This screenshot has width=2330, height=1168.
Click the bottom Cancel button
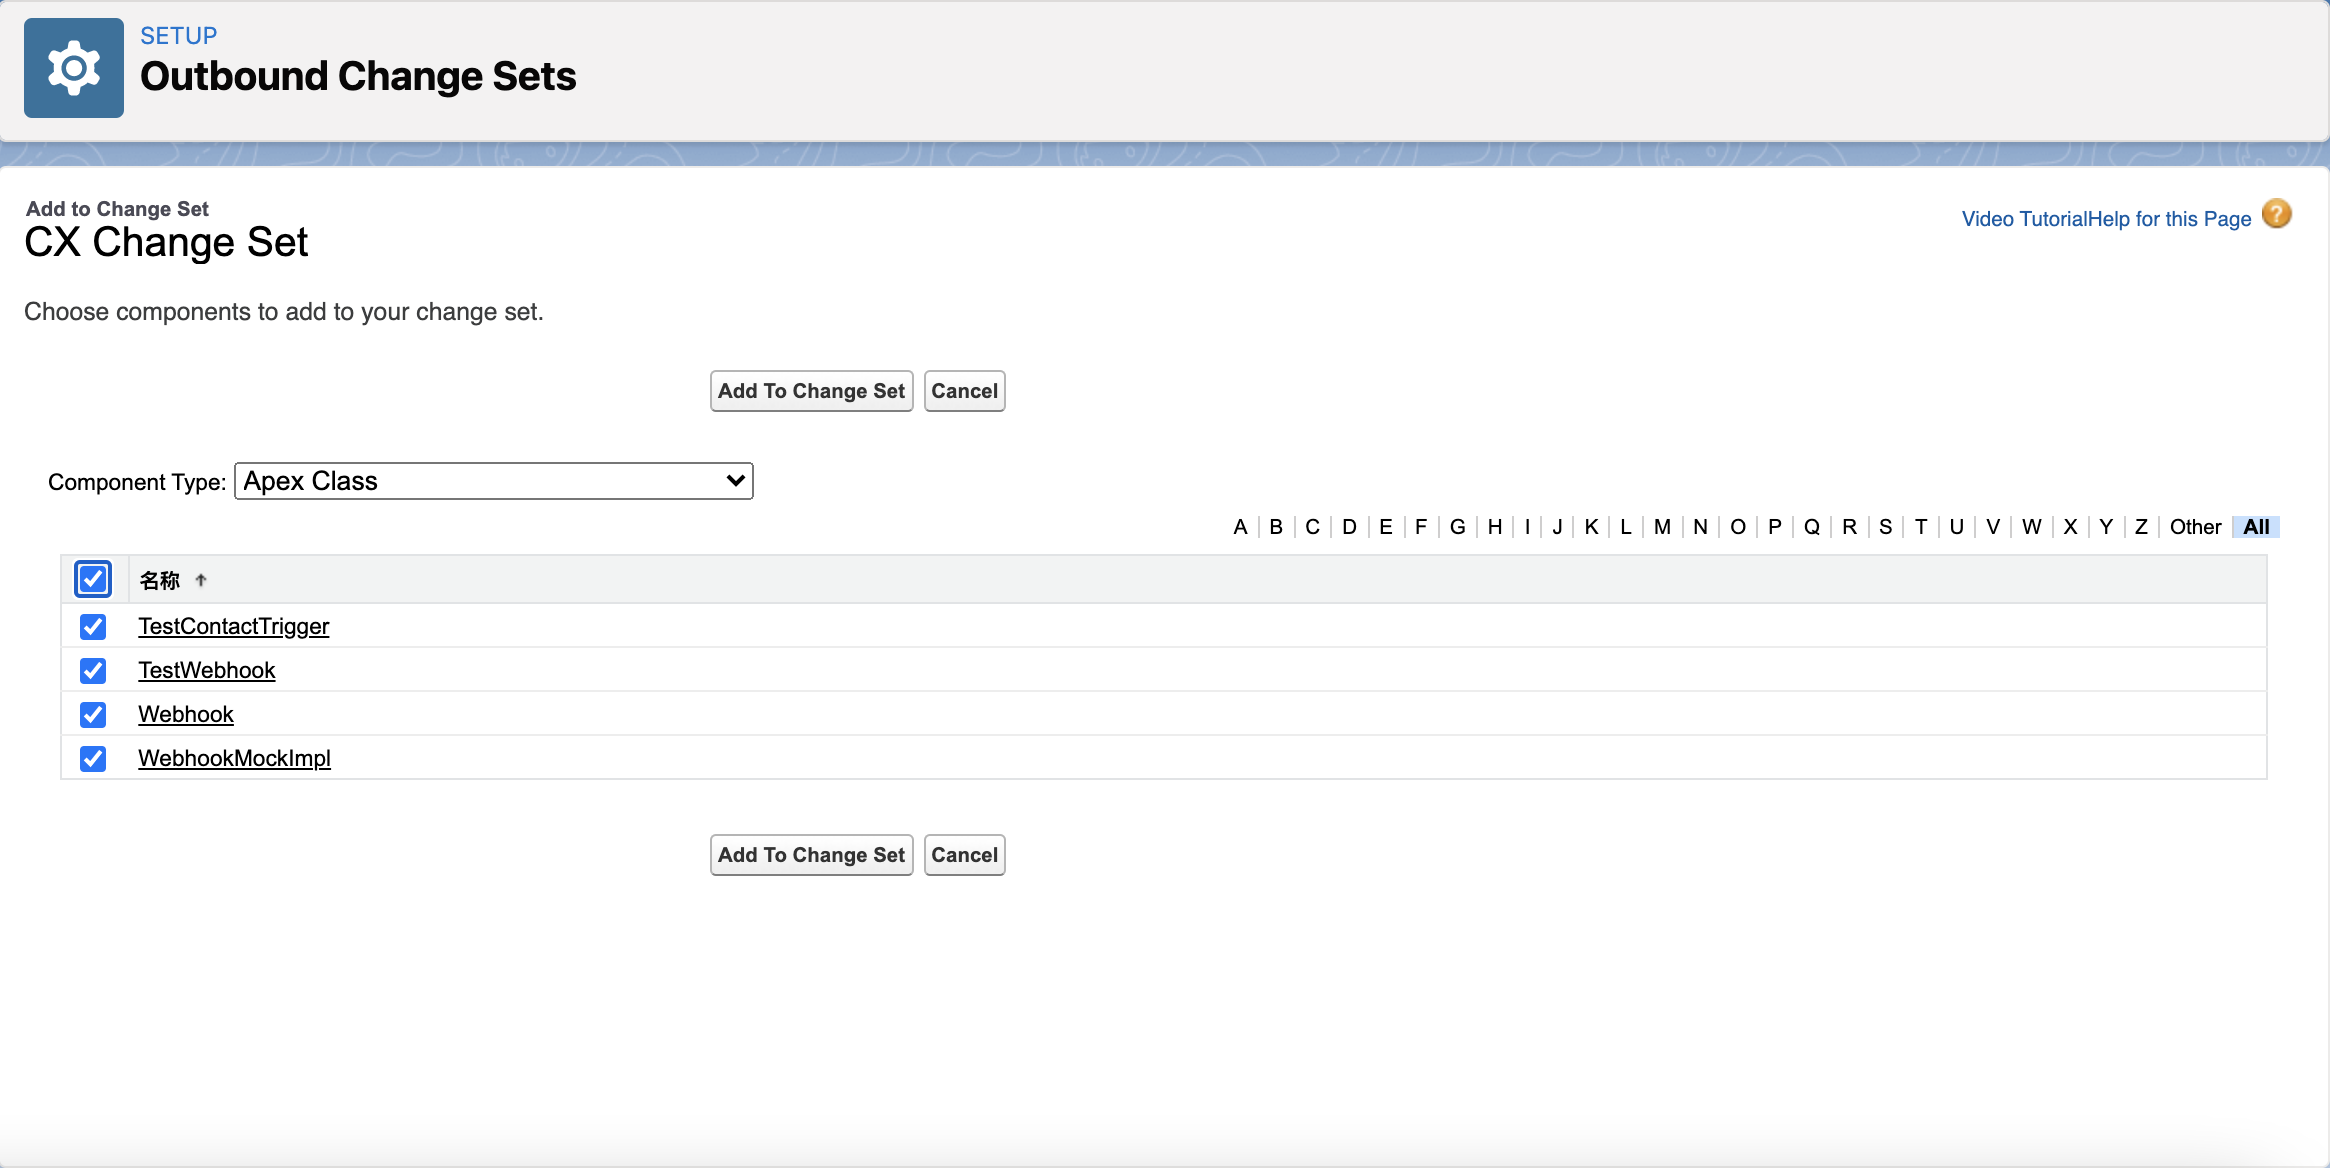click(964, 855)
